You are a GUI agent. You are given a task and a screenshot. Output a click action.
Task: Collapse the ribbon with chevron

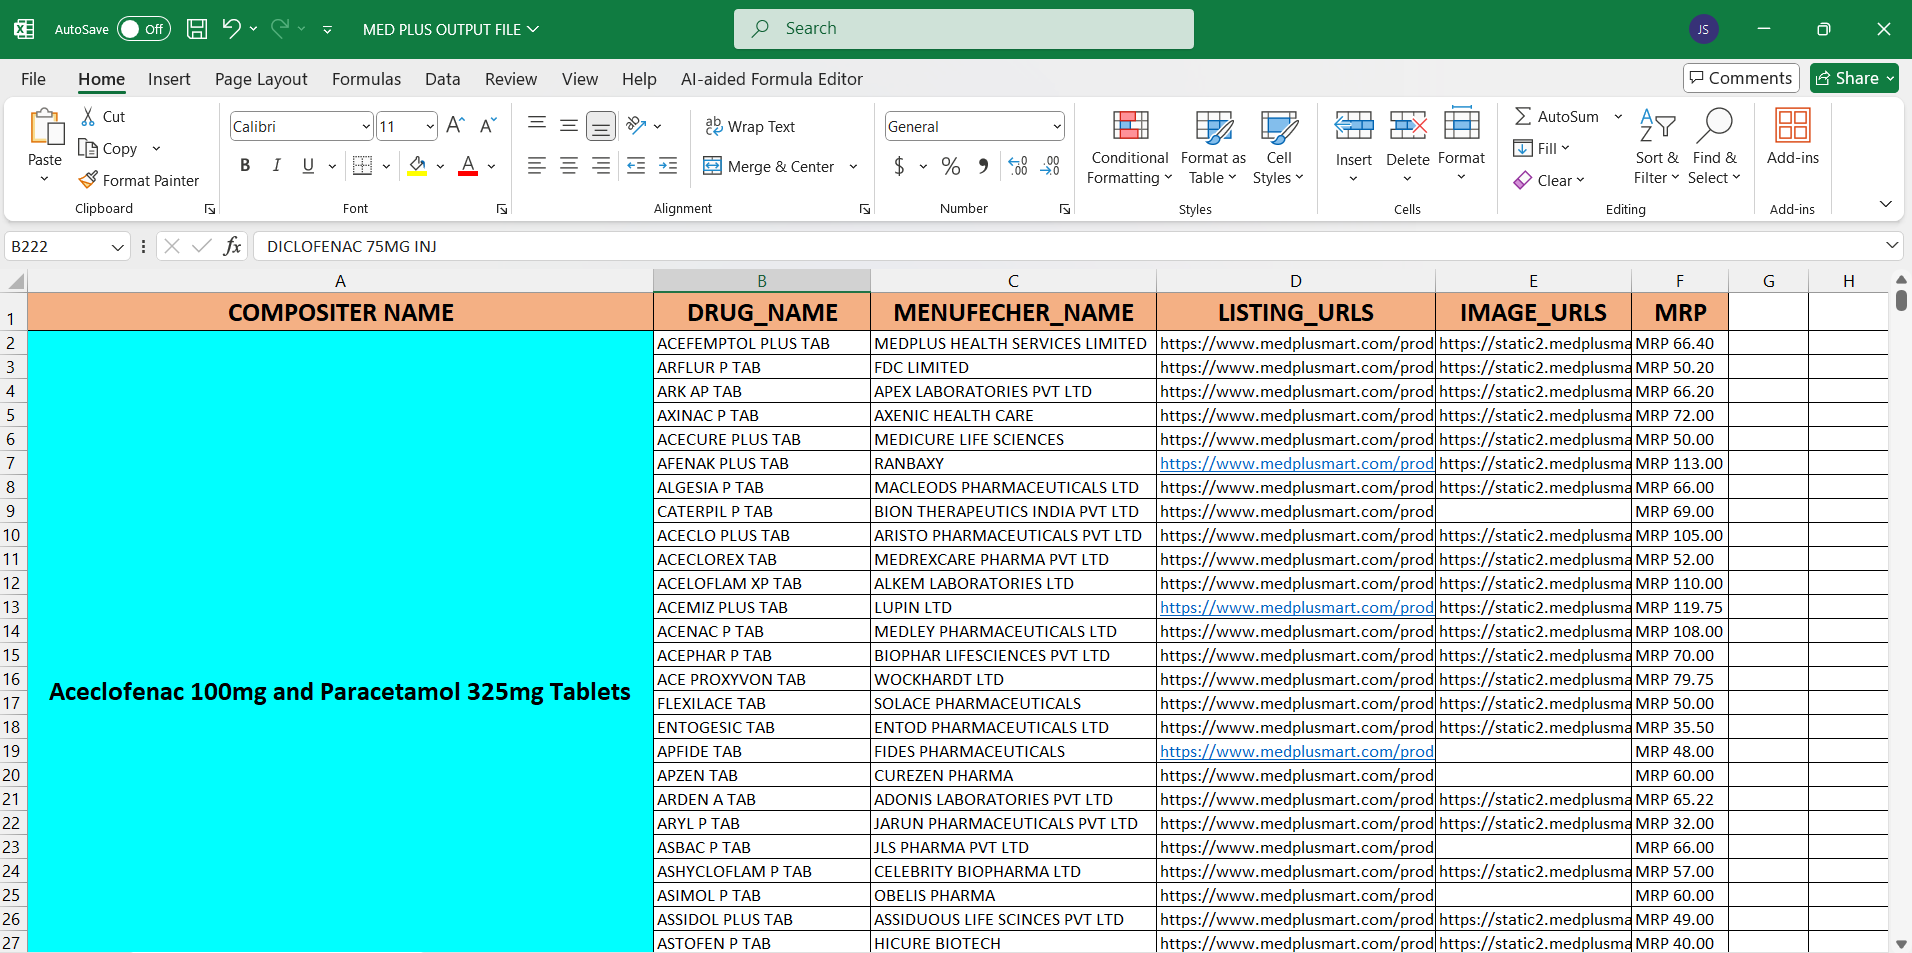1885,204
